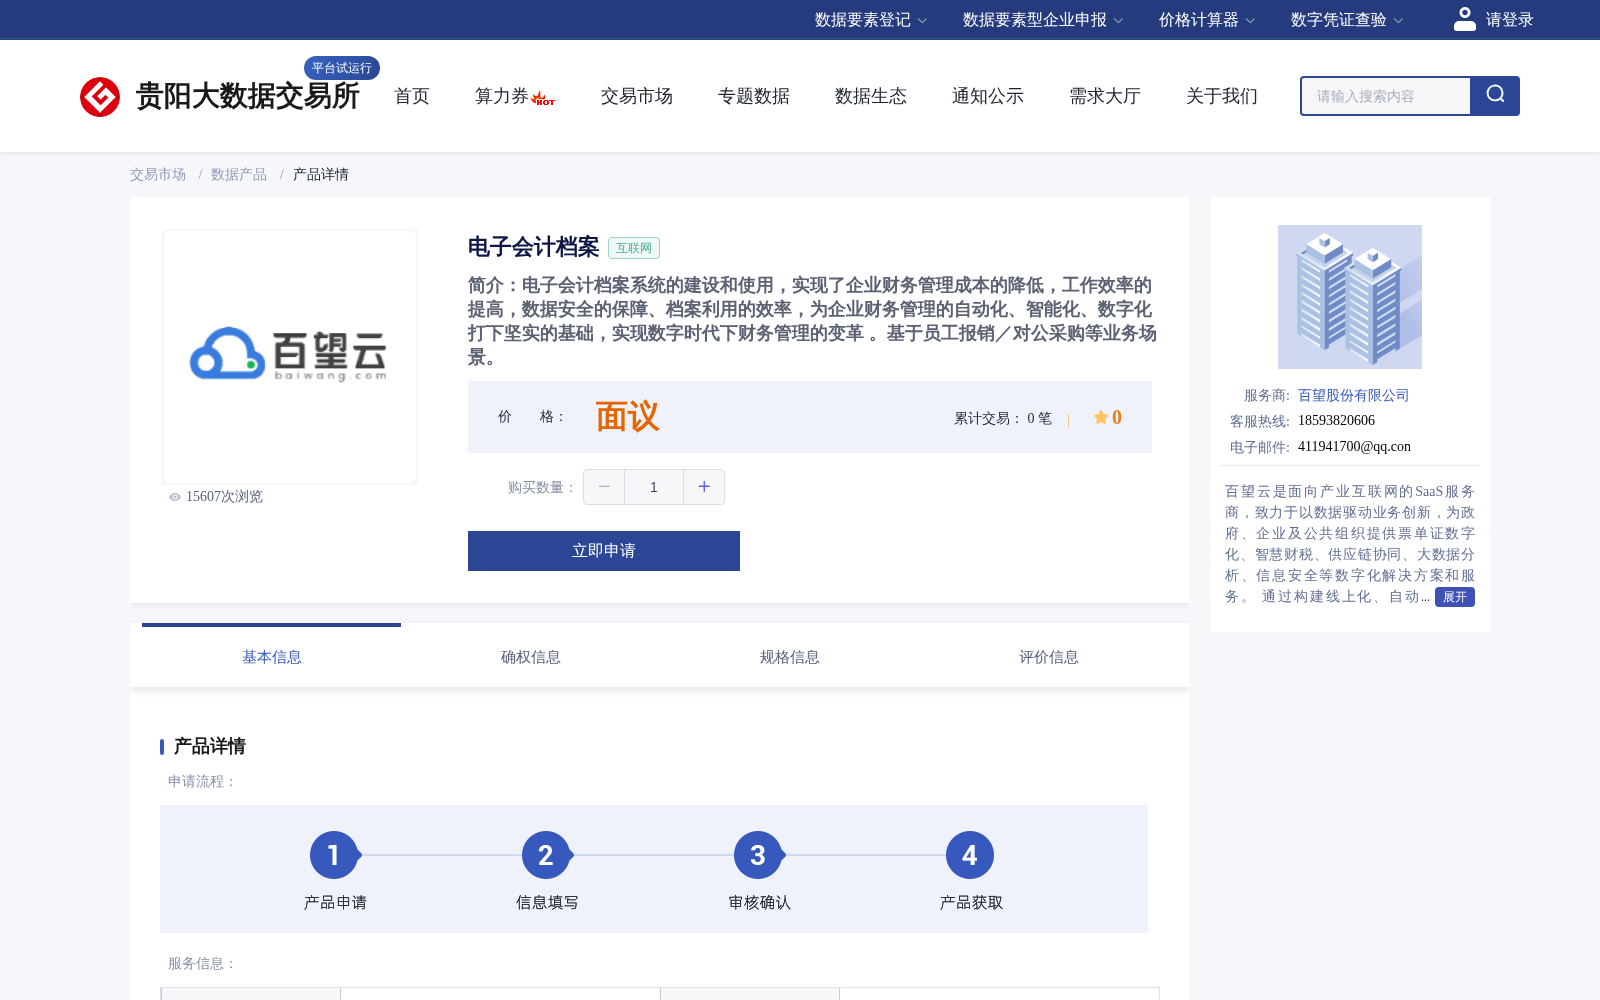1600x1000 pixels.
Task: Click the 立即申请 button
Action: [x=604, y=551]
